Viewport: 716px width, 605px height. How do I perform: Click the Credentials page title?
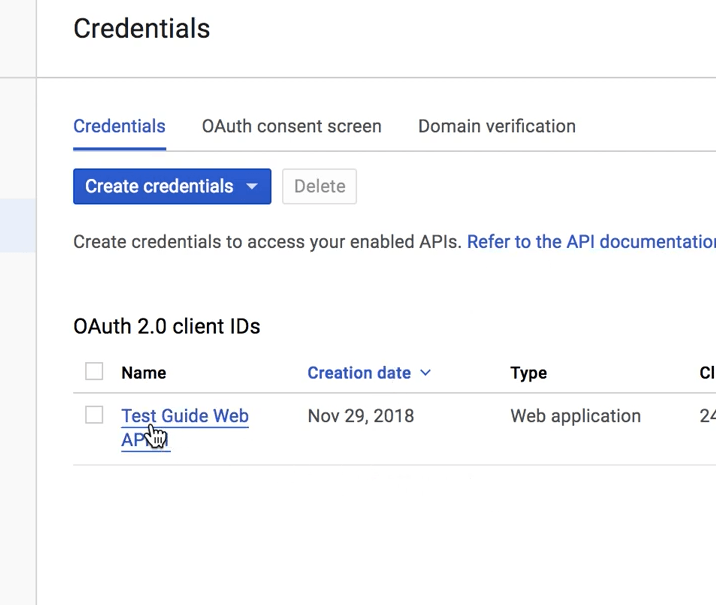(142, 28)
